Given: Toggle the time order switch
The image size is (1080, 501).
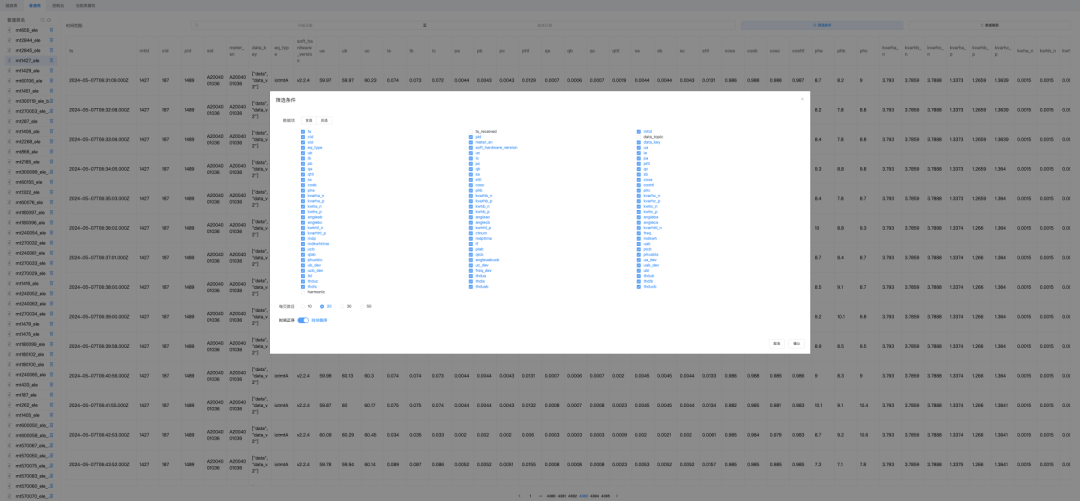Looking at the screenshot, I should [x=303, y=320].
